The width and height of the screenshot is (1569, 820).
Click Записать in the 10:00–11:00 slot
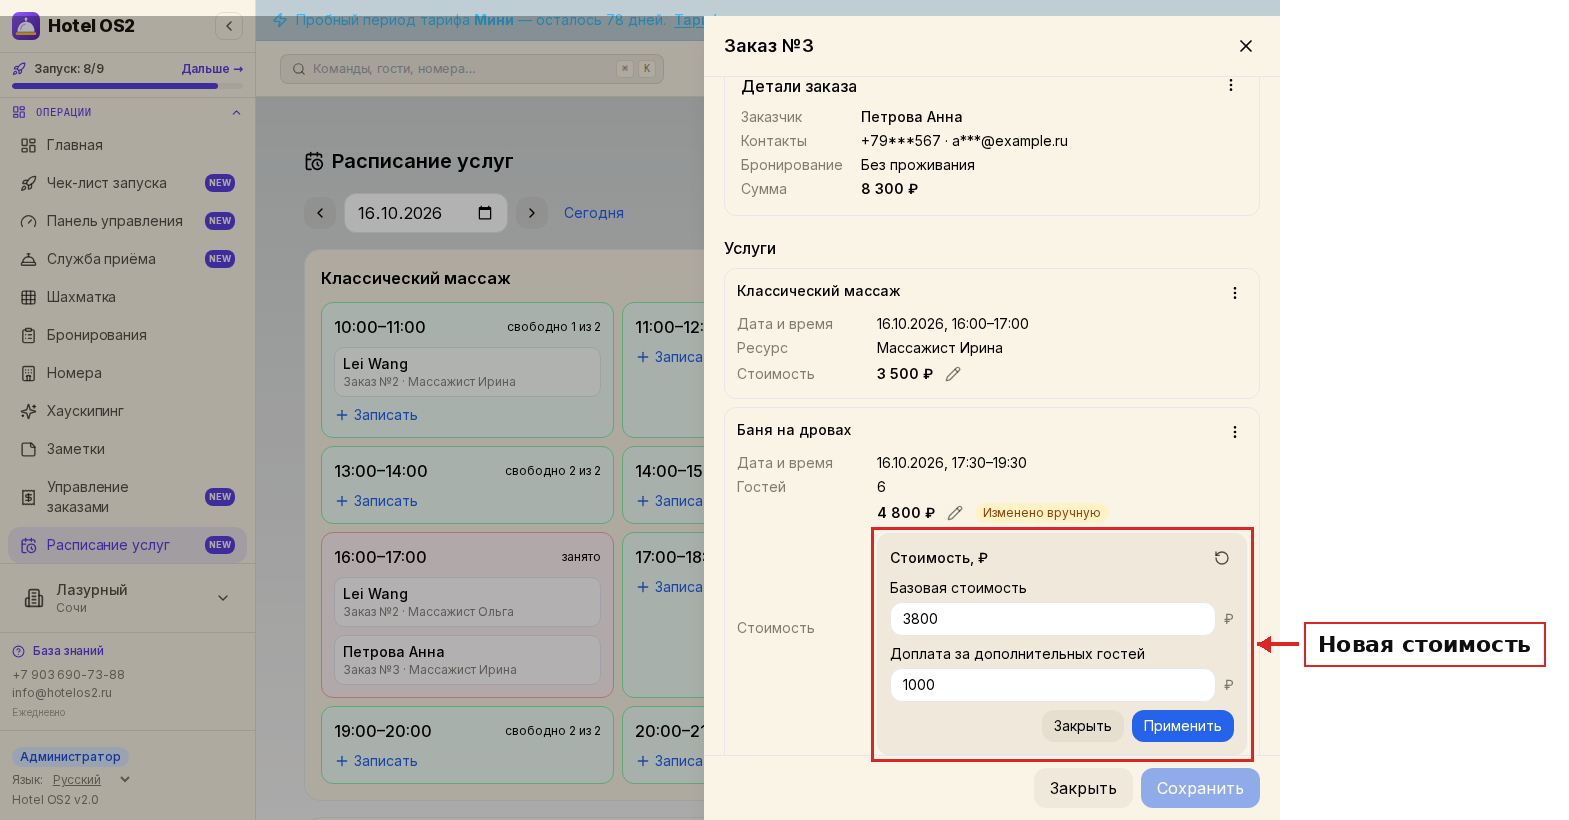click(x=376, y=415)
